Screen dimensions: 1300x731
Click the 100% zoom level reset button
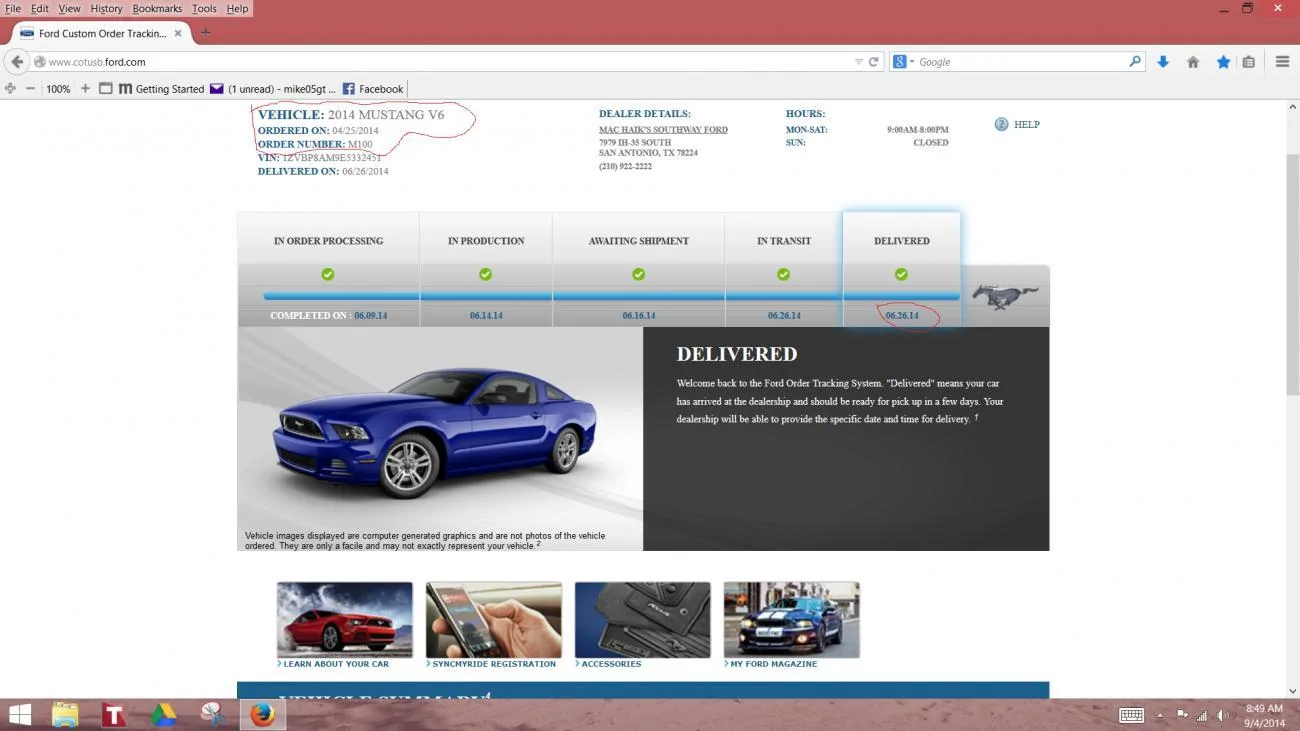pyautogui.click(x=58, y=89)
